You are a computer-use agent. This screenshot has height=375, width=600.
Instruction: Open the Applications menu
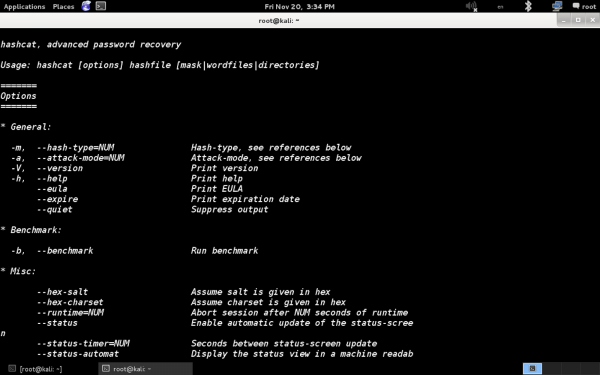tap(24, 7)
